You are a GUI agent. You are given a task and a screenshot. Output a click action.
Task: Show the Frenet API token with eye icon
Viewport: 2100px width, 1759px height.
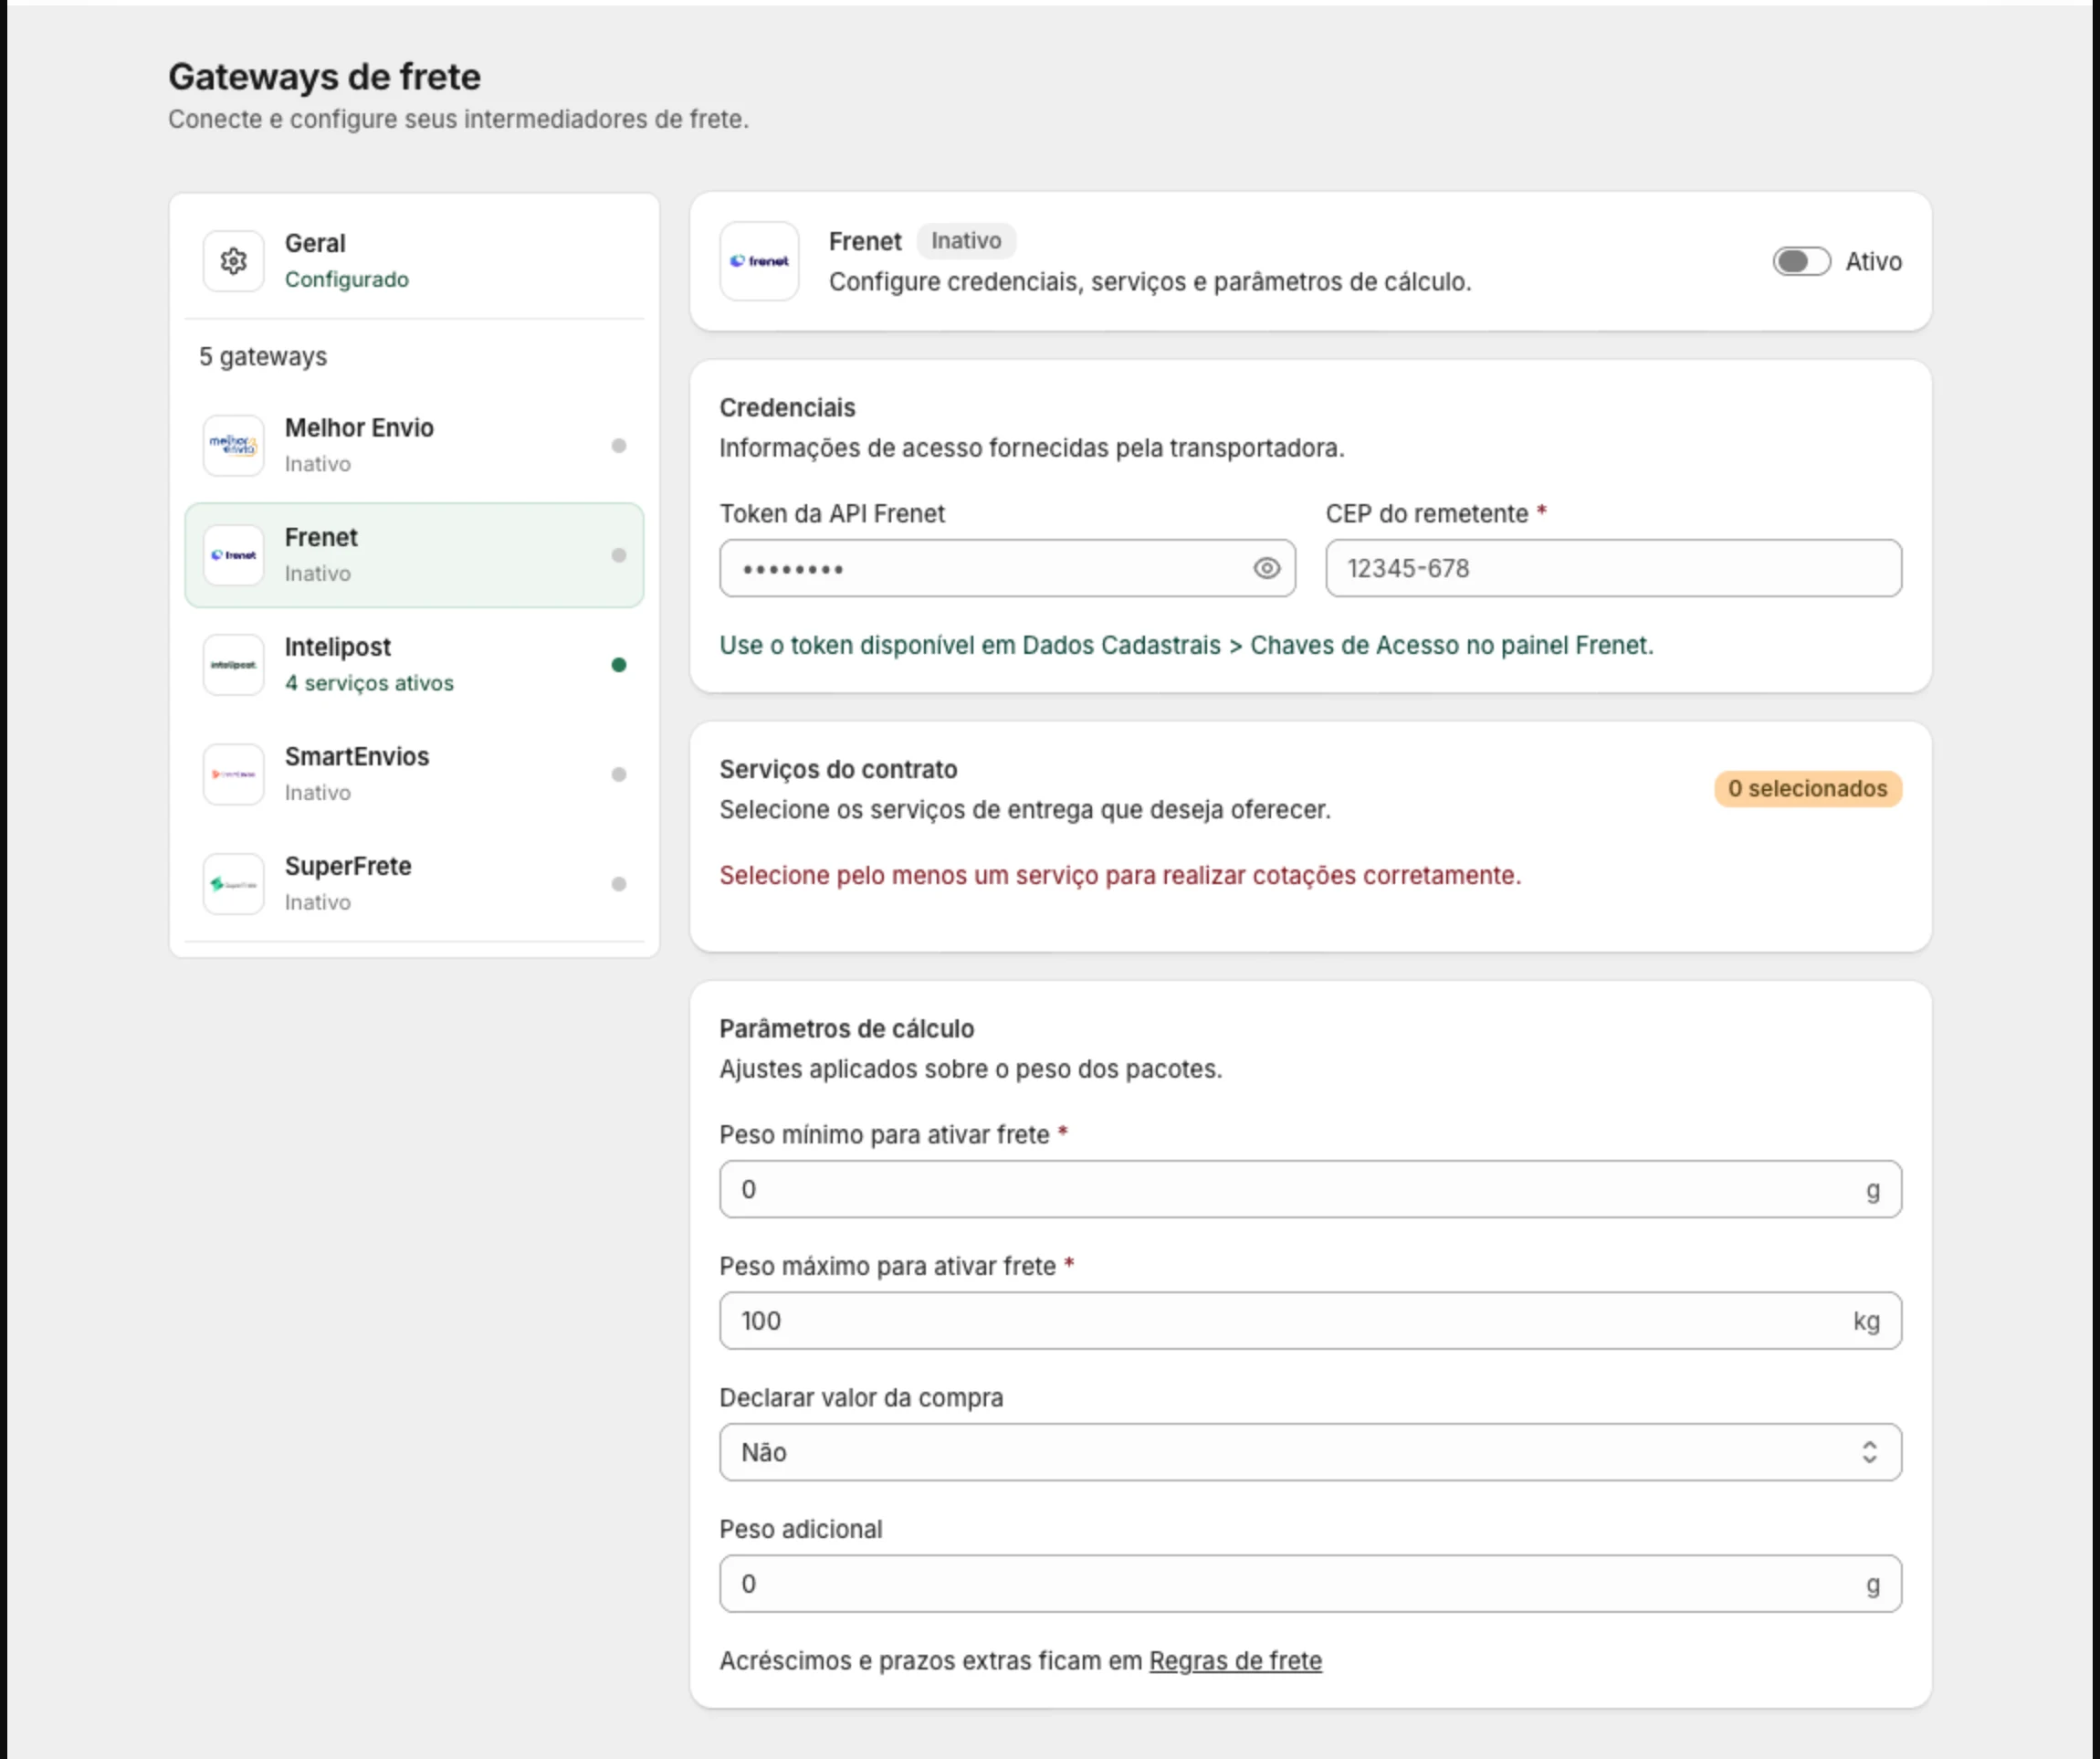[1266, 568]
